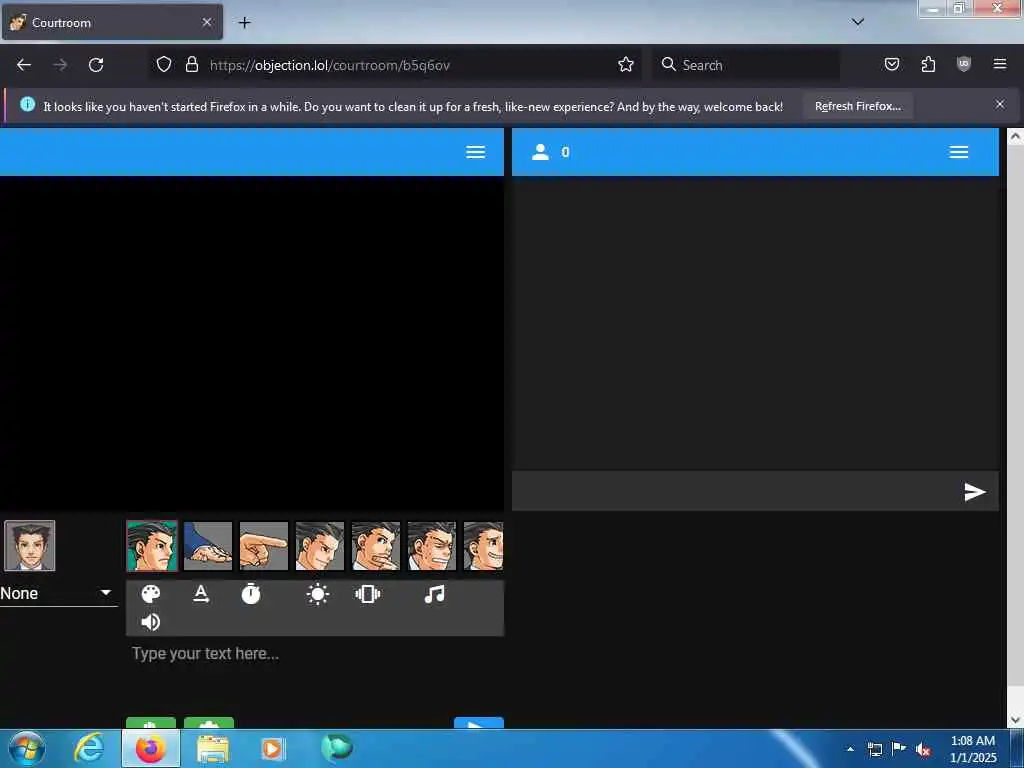Open Save to Pocket icon
The image size is (1024, 768).
click(x=892, y=64)
